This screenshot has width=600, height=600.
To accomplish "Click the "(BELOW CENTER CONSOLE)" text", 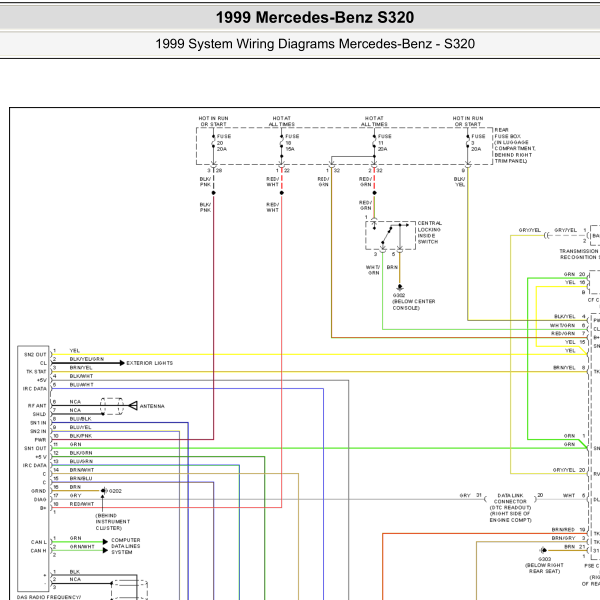I will pyautogui.click(x=414, y=305).
